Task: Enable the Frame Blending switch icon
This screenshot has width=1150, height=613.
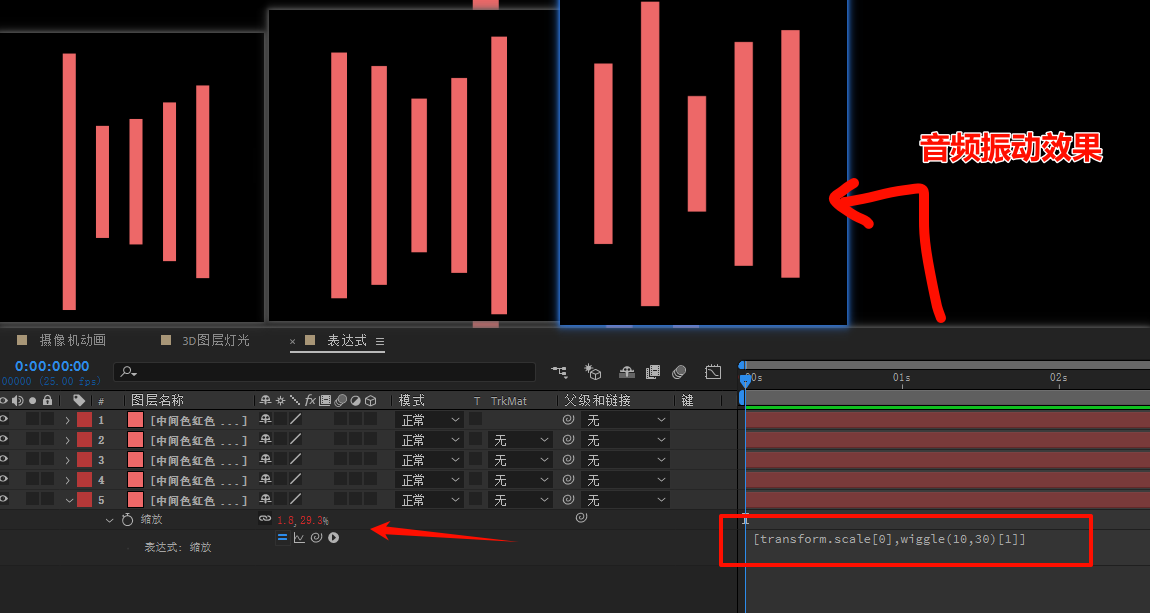Action: 653,372
